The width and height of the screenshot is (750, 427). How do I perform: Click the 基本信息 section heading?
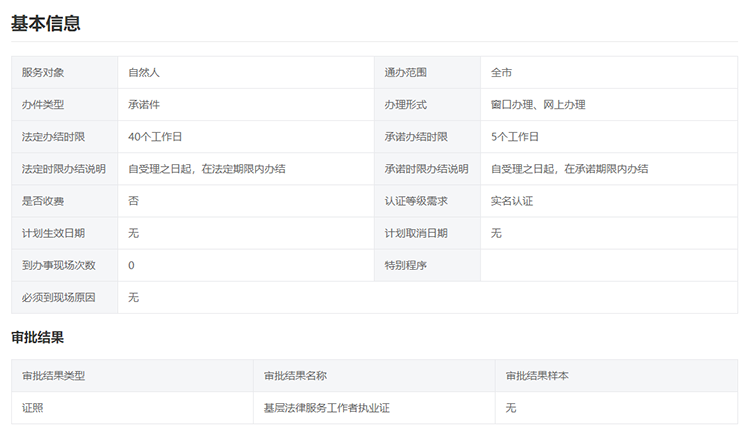pos(46,24)
